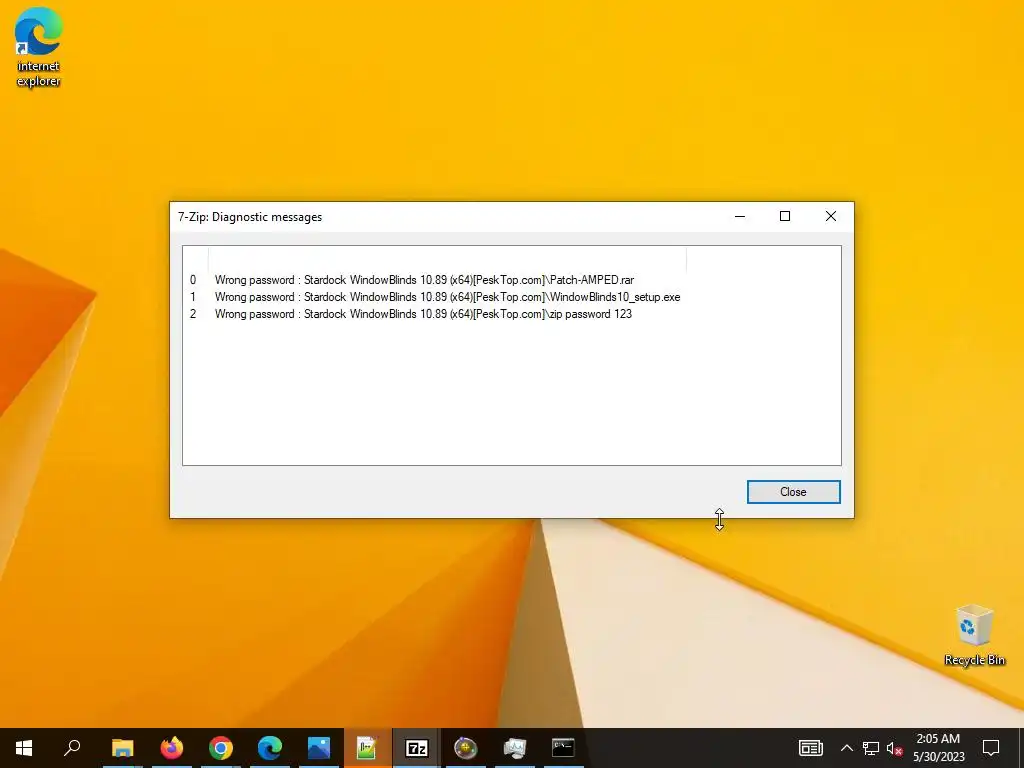Open the Windows Start menu

click(24, 748)
